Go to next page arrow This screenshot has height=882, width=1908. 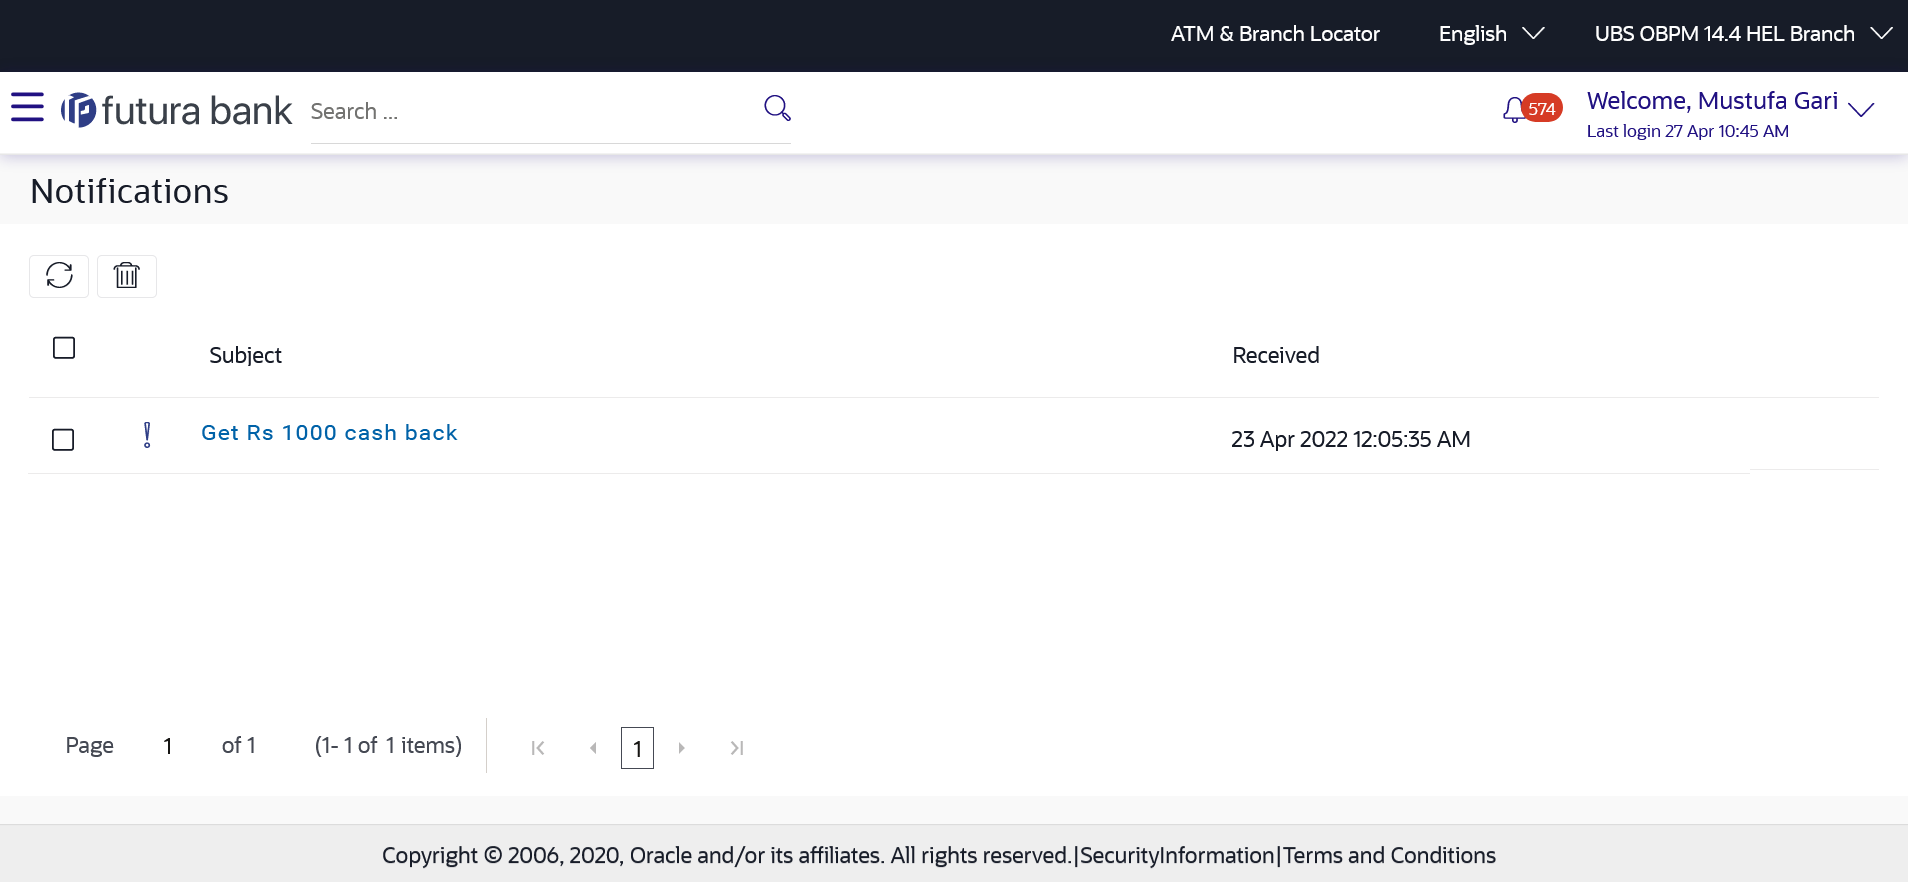click(x=681, y=748)
